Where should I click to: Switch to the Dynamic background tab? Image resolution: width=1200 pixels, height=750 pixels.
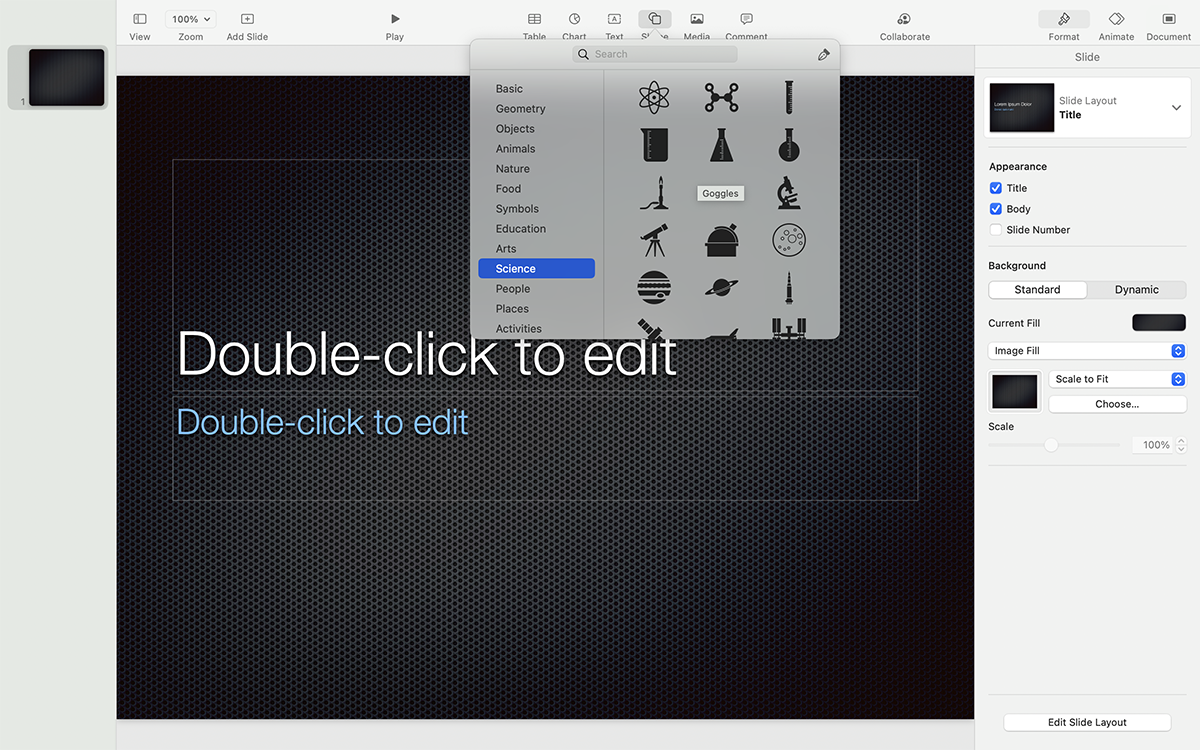[x=1136, y=290]
